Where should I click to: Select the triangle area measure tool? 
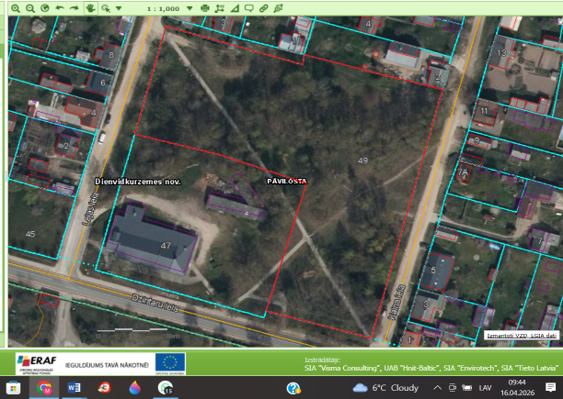(x=234, y=8)
